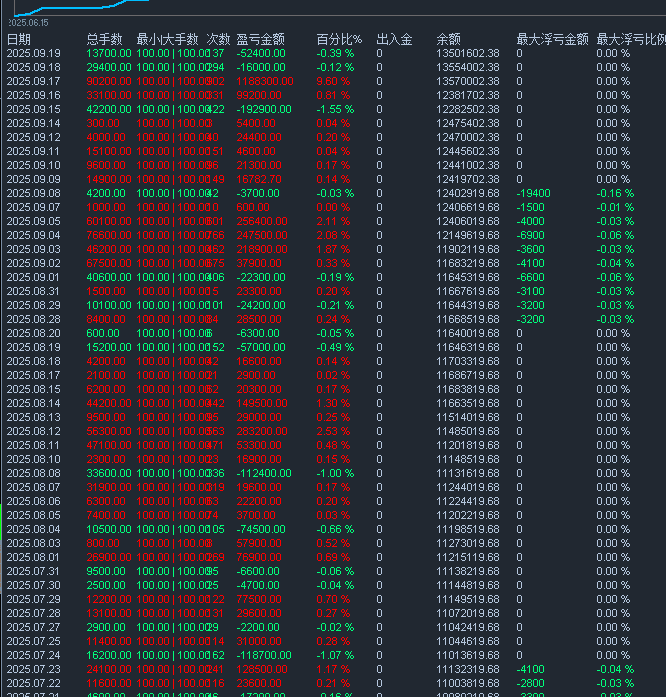Click the 出入金 column header
The image size is (666, 698).
coord(394,39)
